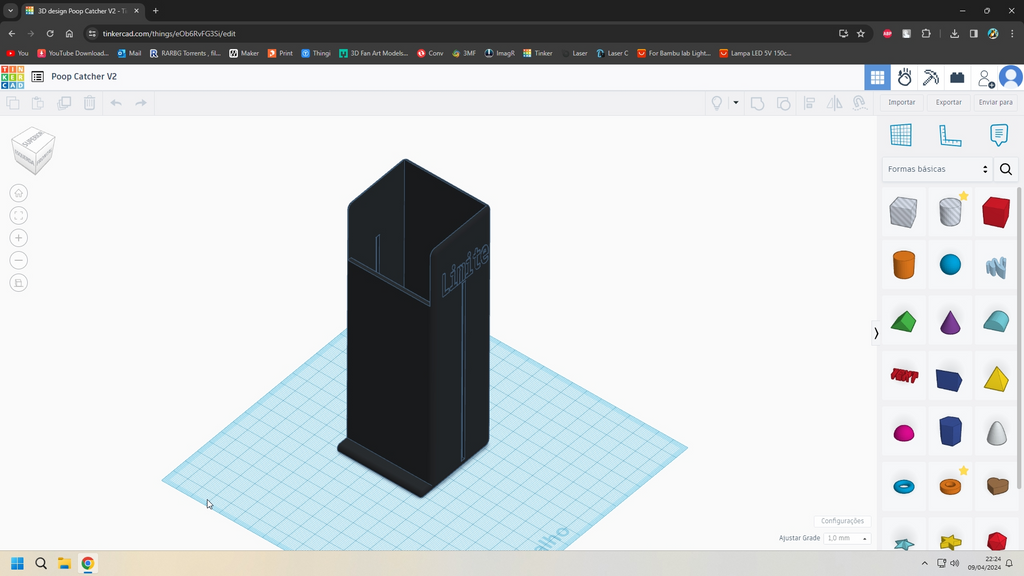Select the teal round roof shape

pyautogui.click(x=996, y=321)
